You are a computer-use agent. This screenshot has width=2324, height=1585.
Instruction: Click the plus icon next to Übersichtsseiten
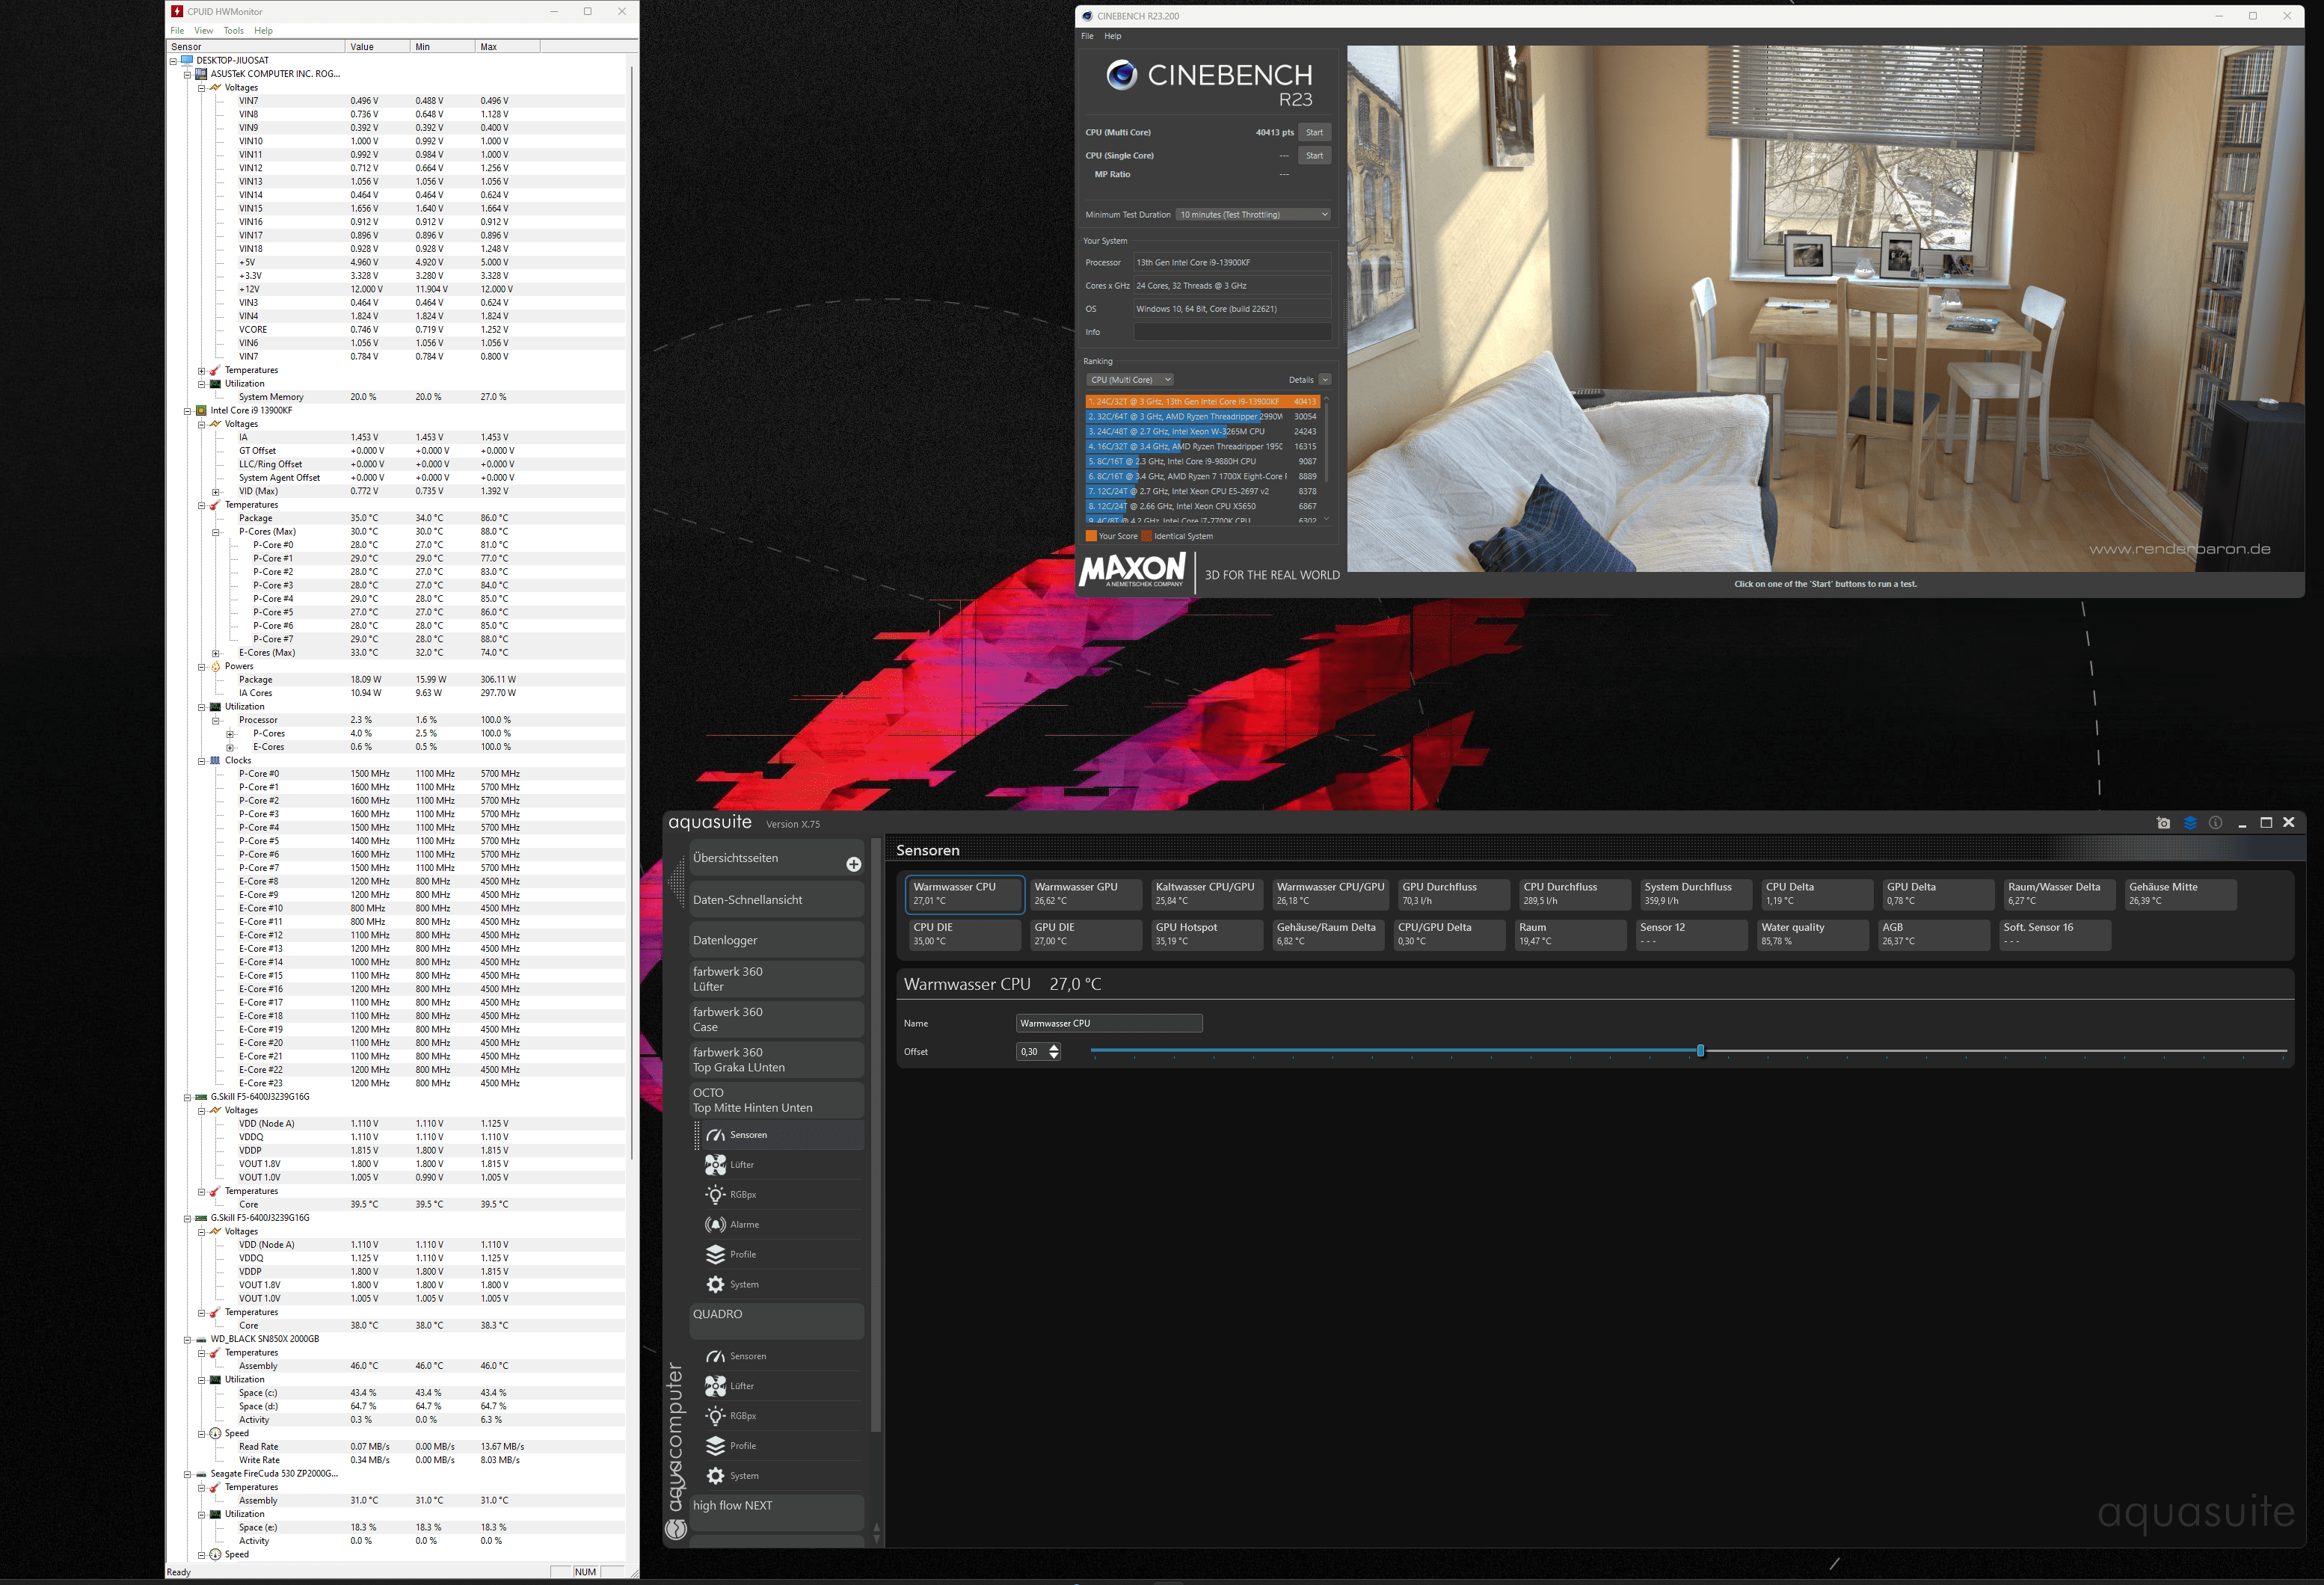tap(853, 864)
